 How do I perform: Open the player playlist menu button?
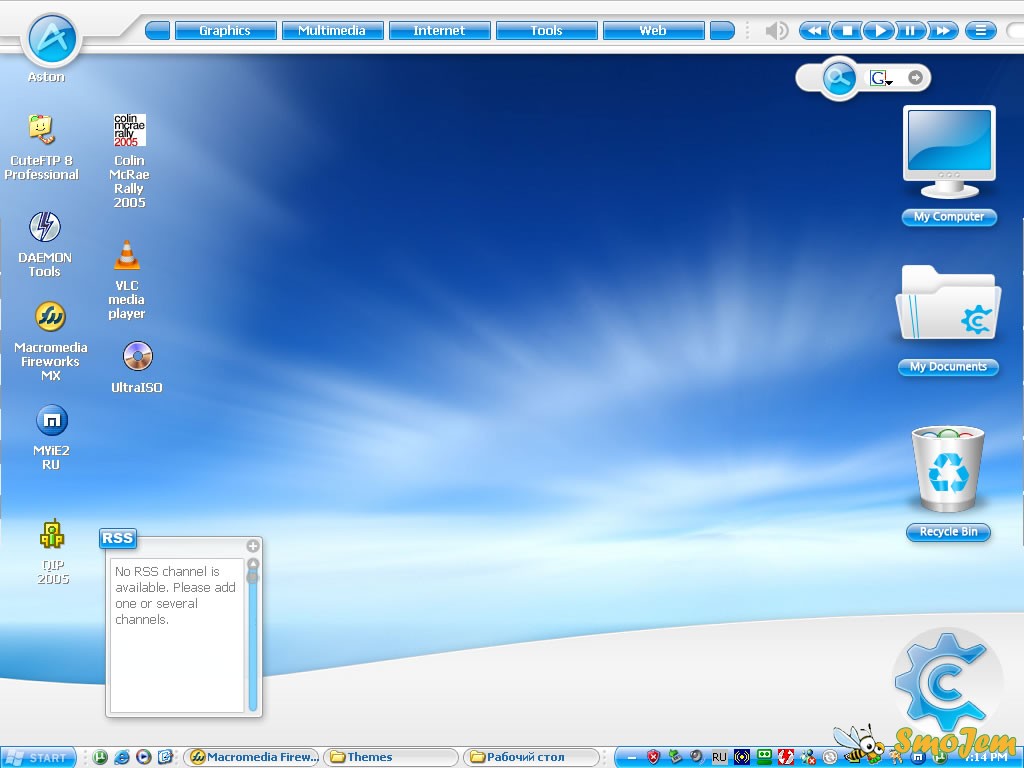point(981,31)
